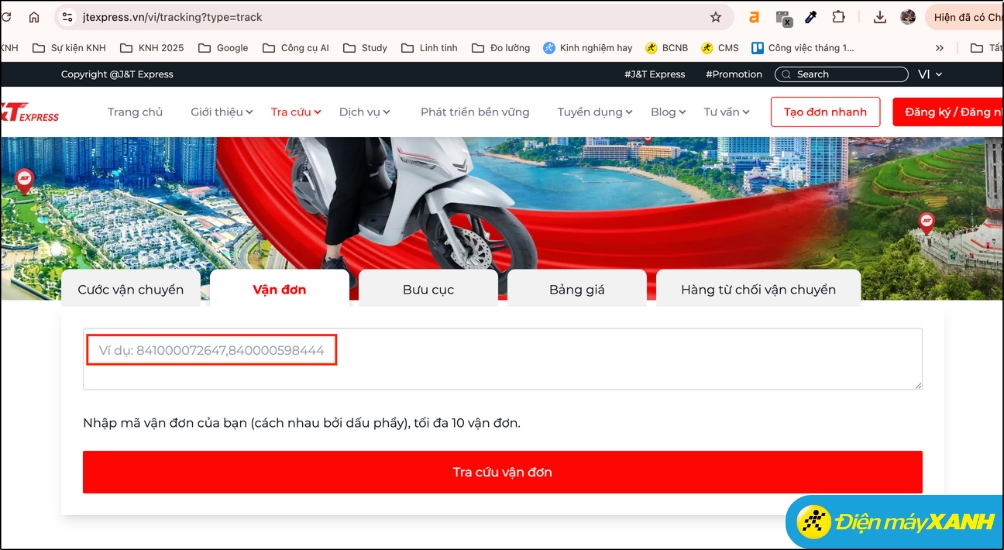Expand the Giới thiệu menu
Viewport: 1004px width, 550px height.
222,112
